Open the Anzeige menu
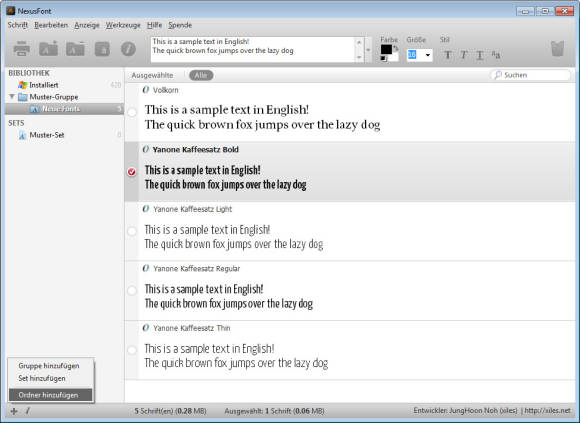Image resolution: width=580 pixels, height=423 pixels. (87, 25)
